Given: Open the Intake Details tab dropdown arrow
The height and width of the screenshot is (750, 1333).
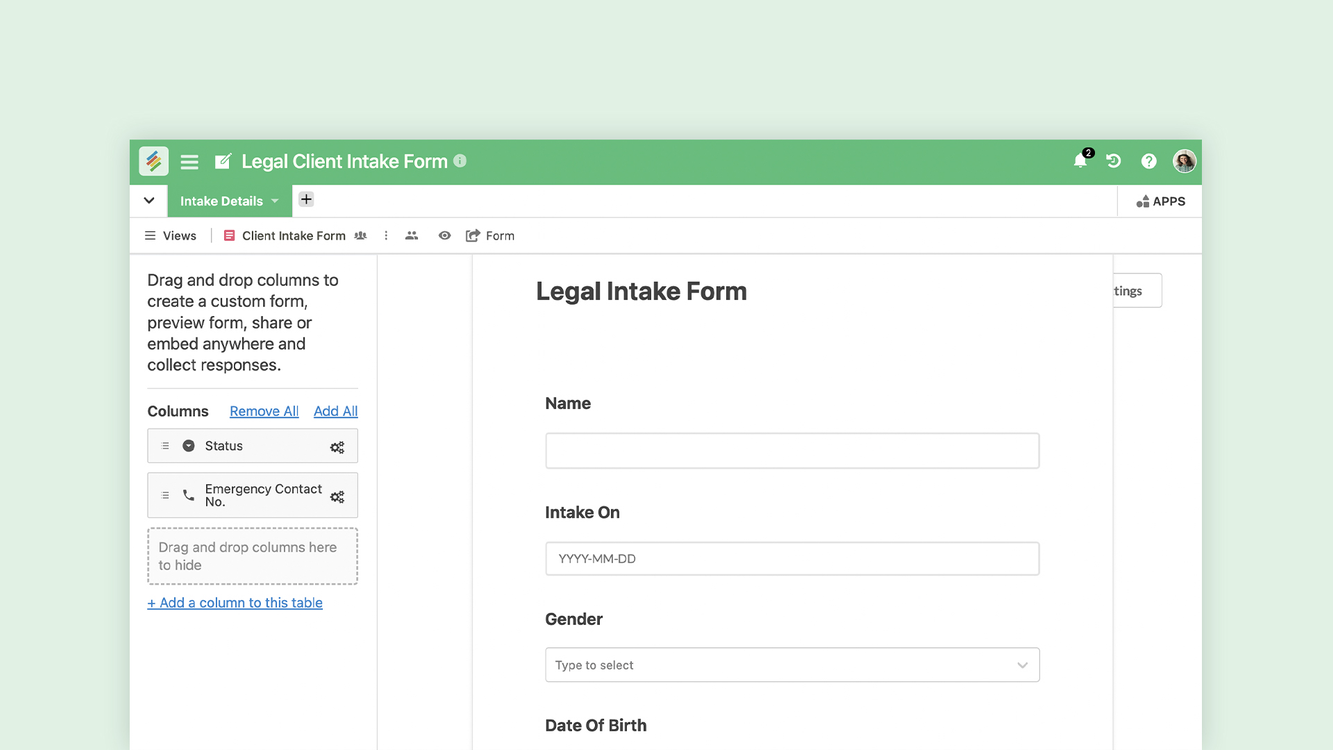Looking at the screenshot, I should 275,201.
